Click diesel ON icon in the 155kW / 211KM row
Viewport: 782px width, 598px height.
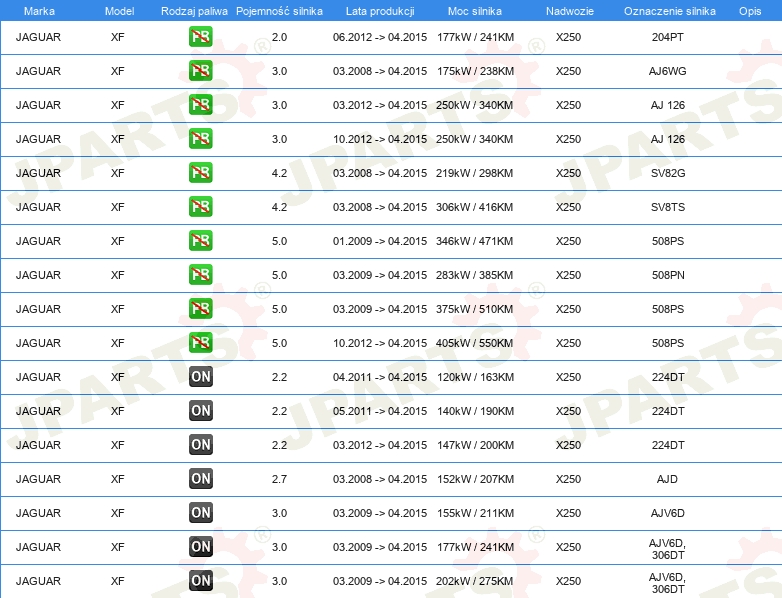click(x=200, y=512)
